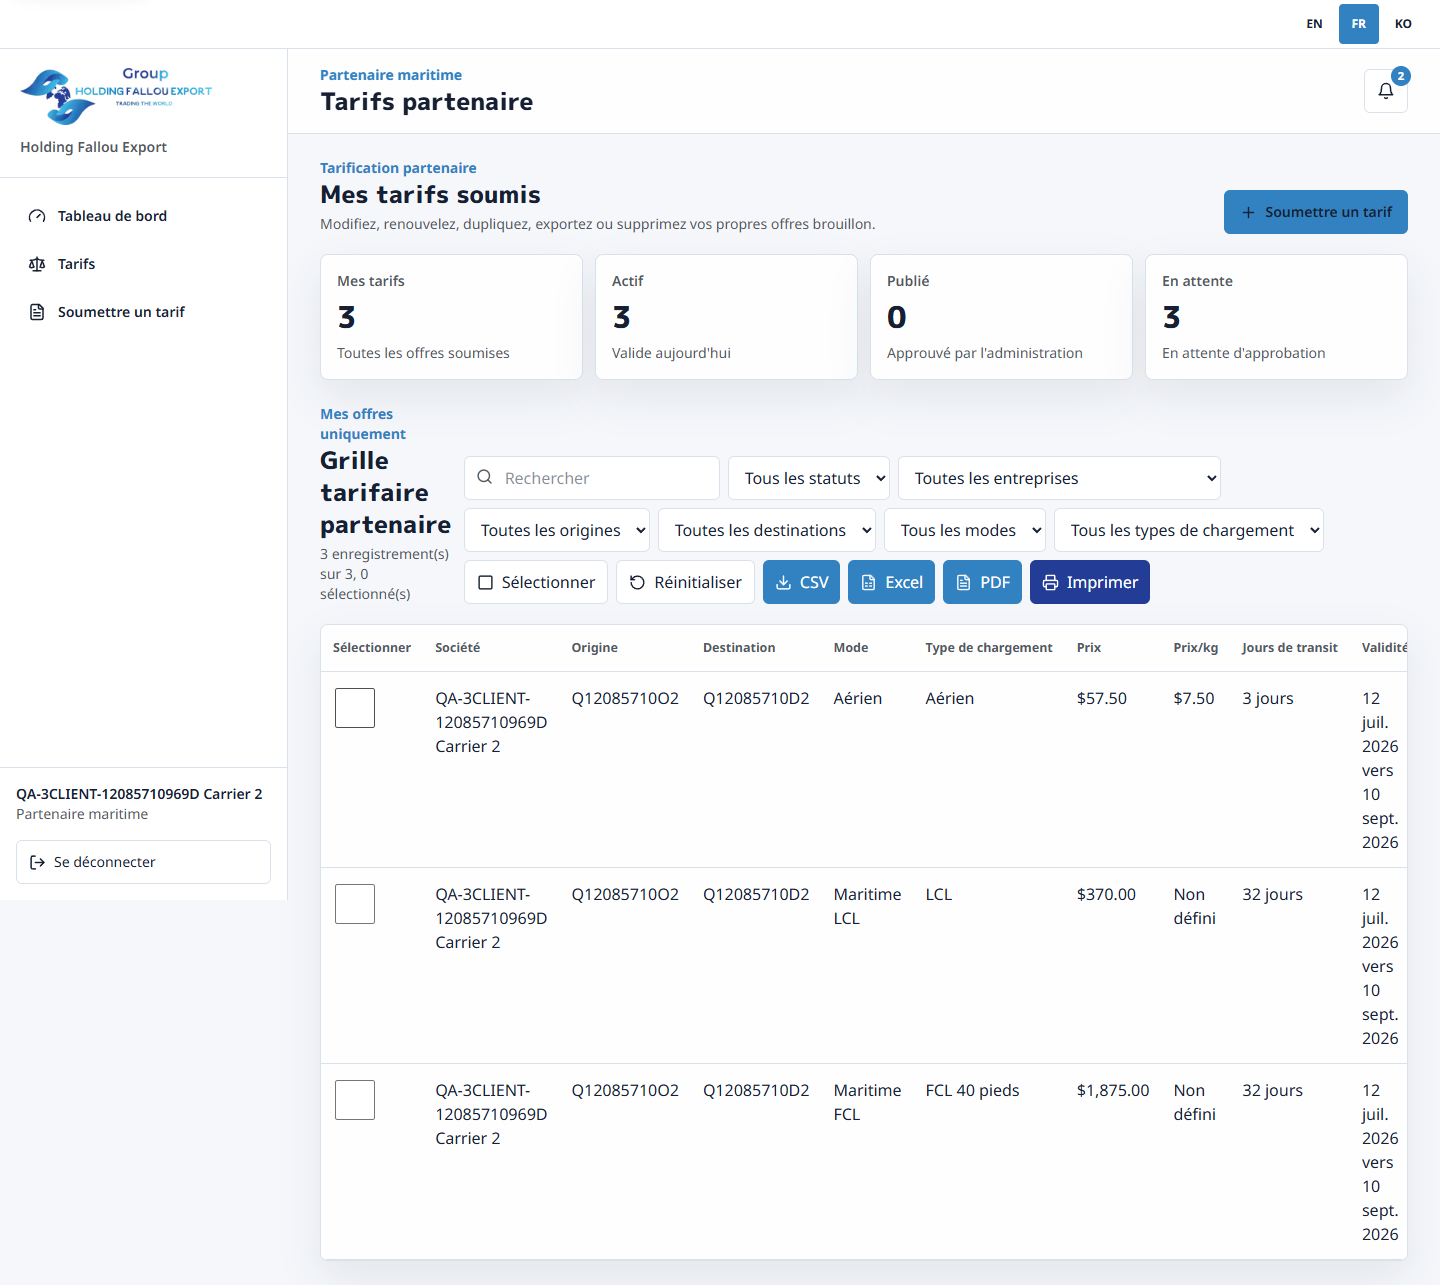This screenshot has width=1440, height=1285.
Task: Tick the checkbox for the FCL 40 pieds row
Action: [x=355, y=1100]
